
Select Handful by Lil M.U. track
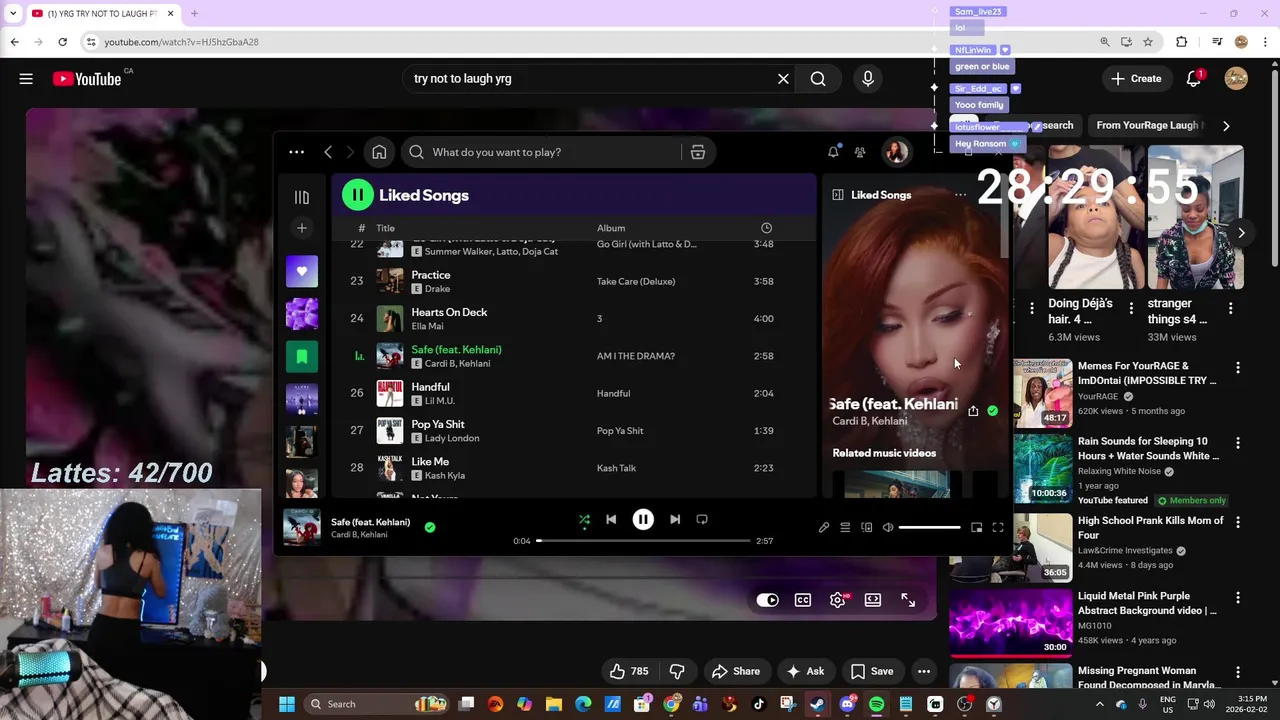pyautogui.click(x=573, y=393)
